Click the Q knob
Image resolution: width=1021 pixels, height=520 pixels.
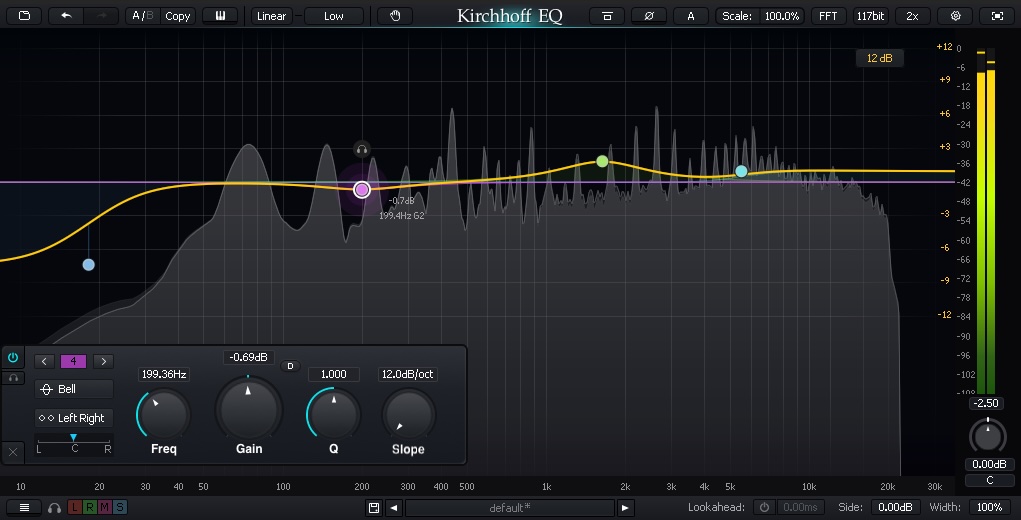click(334, 414)
